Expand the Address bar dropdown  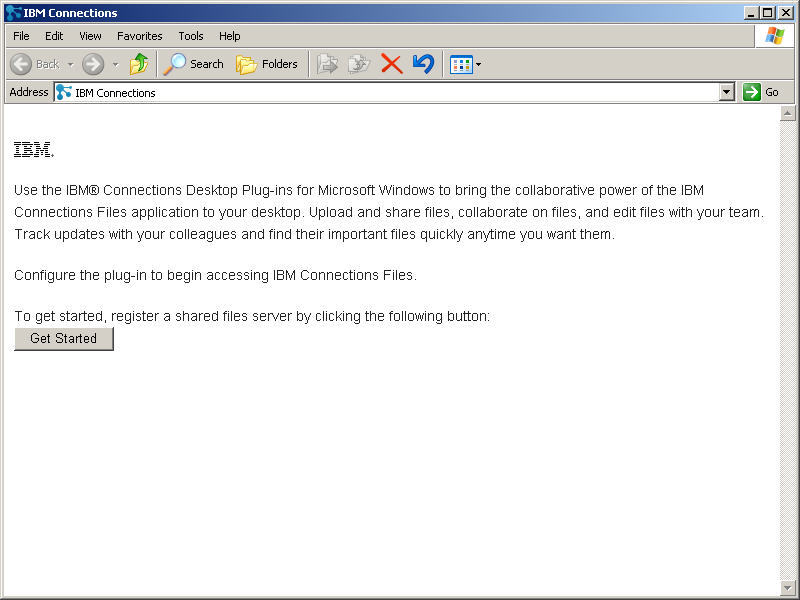click(x=727, y=92)
